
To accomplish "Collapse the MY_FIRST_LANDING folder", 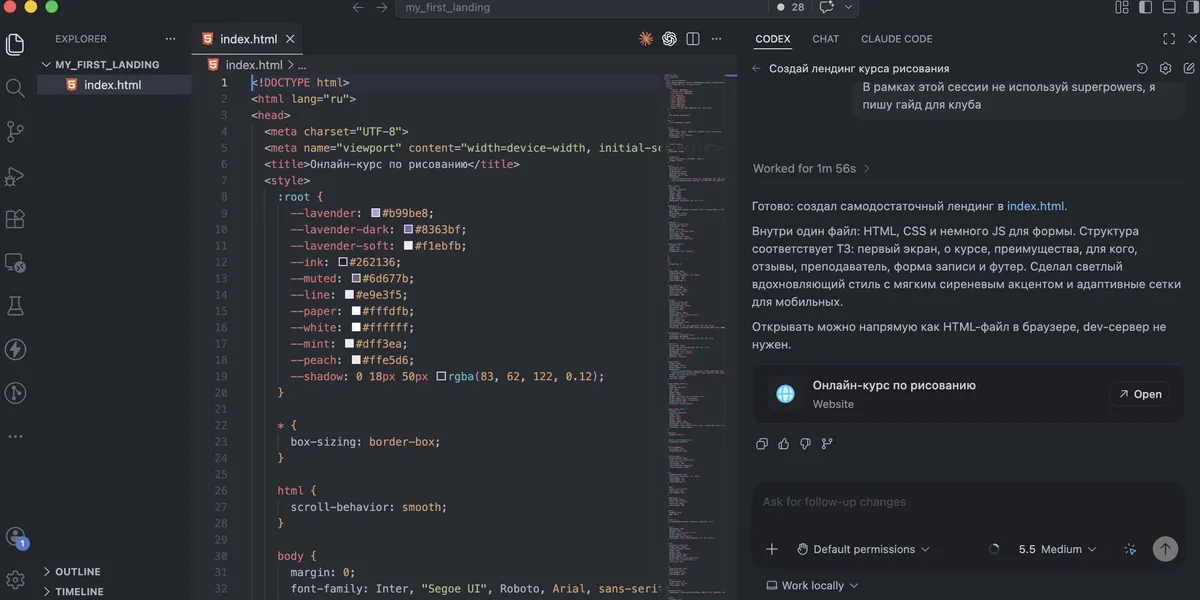I will [107, 65].
